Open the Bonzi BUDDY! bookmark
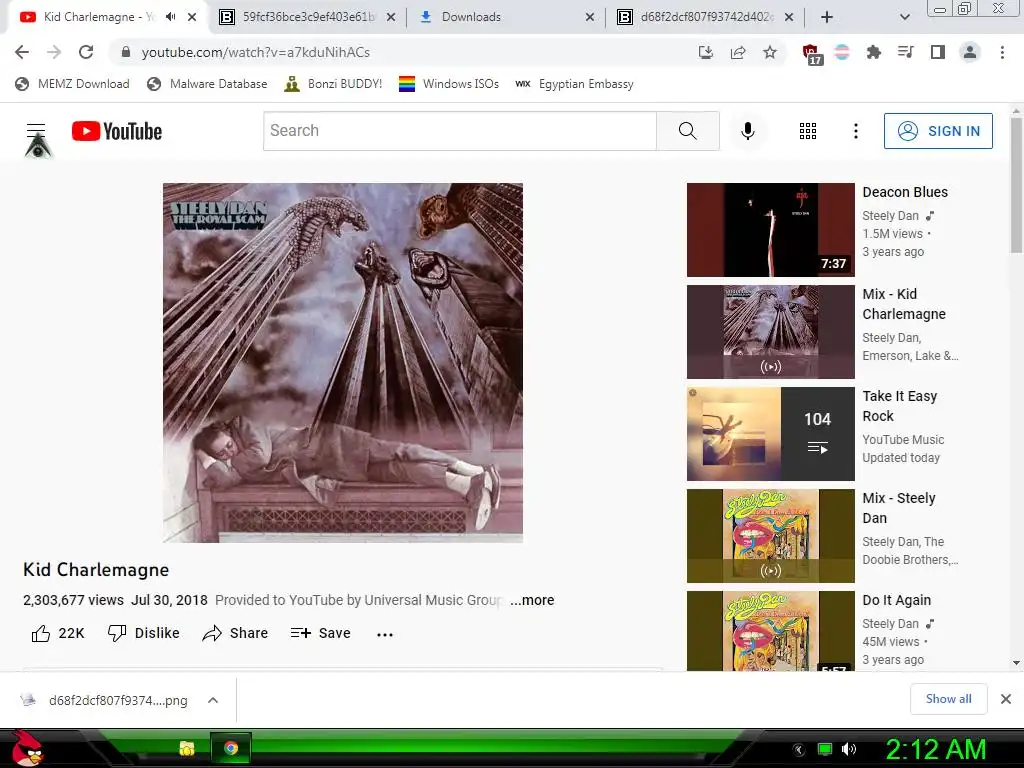The width and height of the screenshot is (1024, 768). pos(333,84)
